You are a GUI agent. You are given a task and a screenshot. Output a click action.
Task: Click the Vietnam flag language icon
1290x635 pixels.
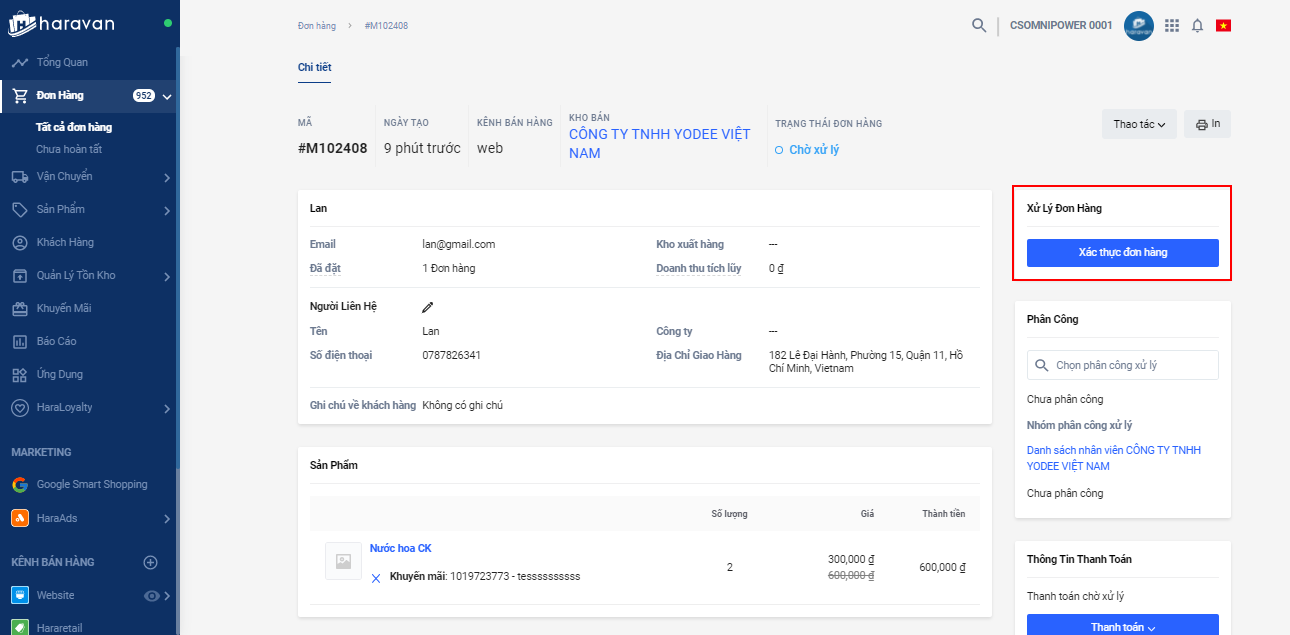1223,25
